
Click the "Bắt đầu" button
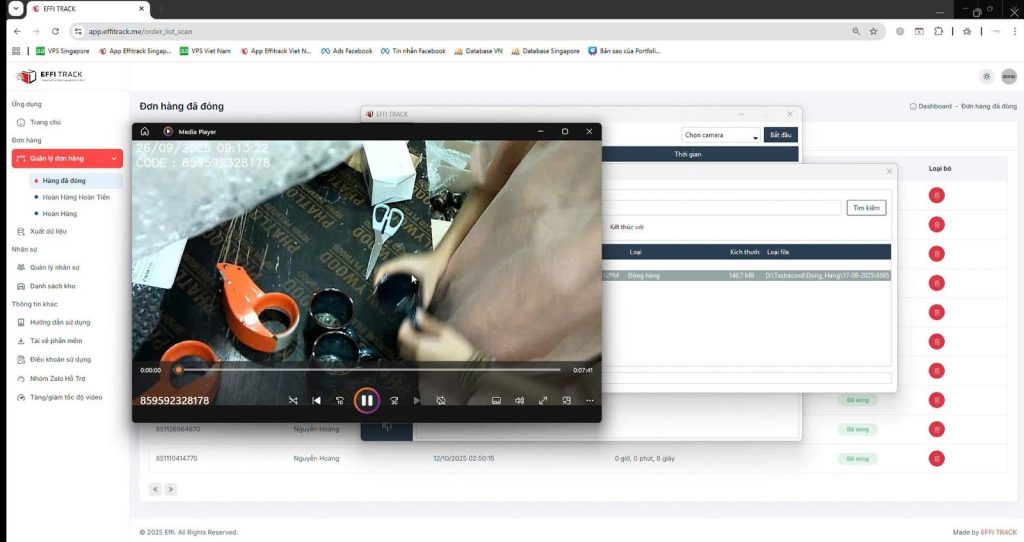tap(780, 135)
